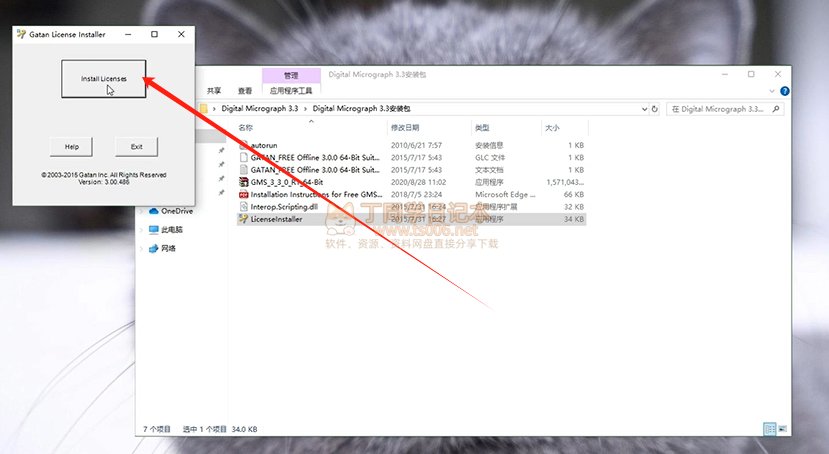Click the PDF icon of Installation Instructions
Screen dimensions: 829x454
tap(243, 194)
